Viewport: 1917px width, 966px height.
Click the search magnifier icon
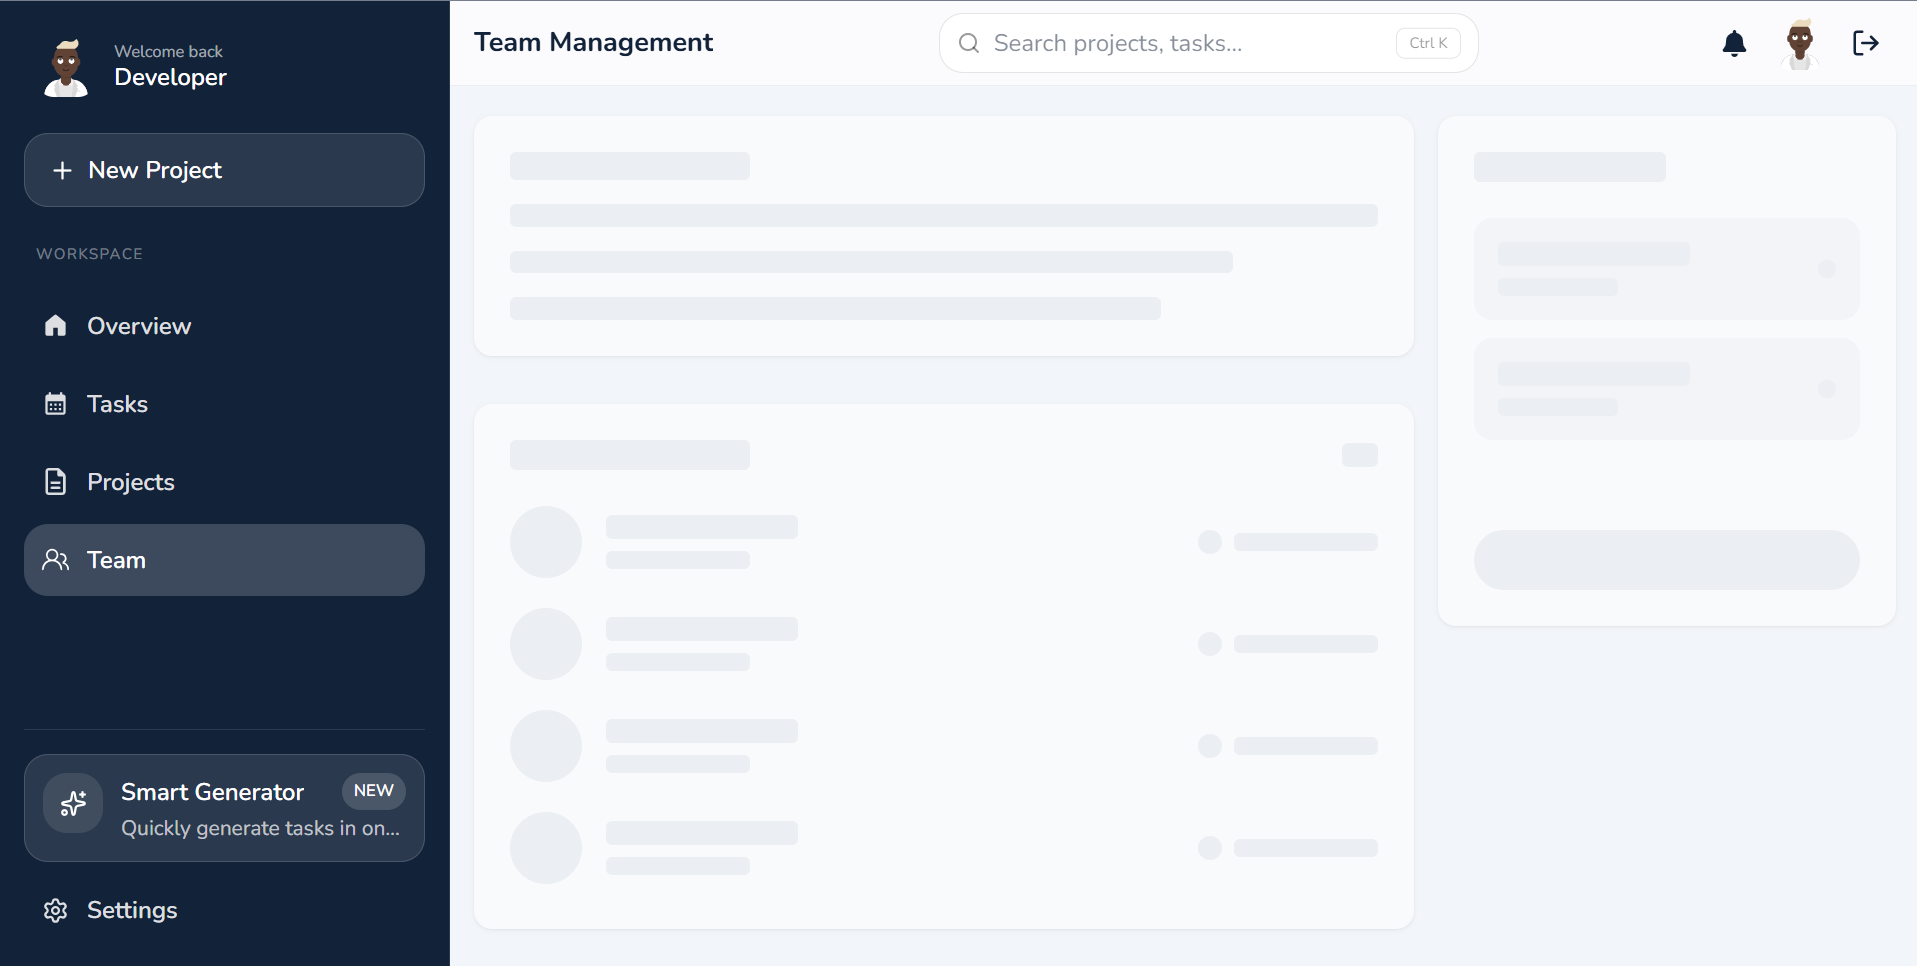(x=969, y=43)
